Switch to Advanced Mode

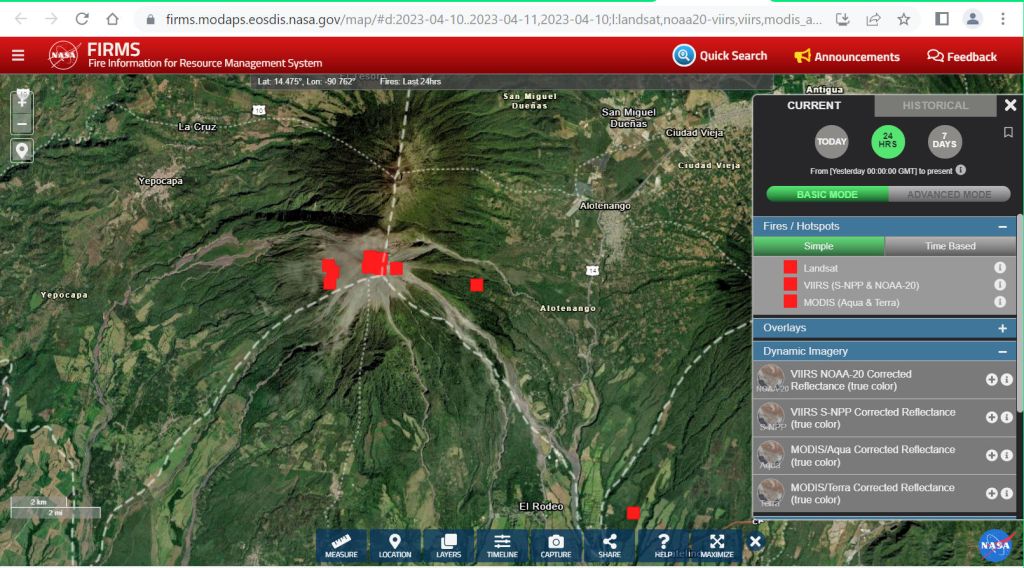(x=949, y=194)
